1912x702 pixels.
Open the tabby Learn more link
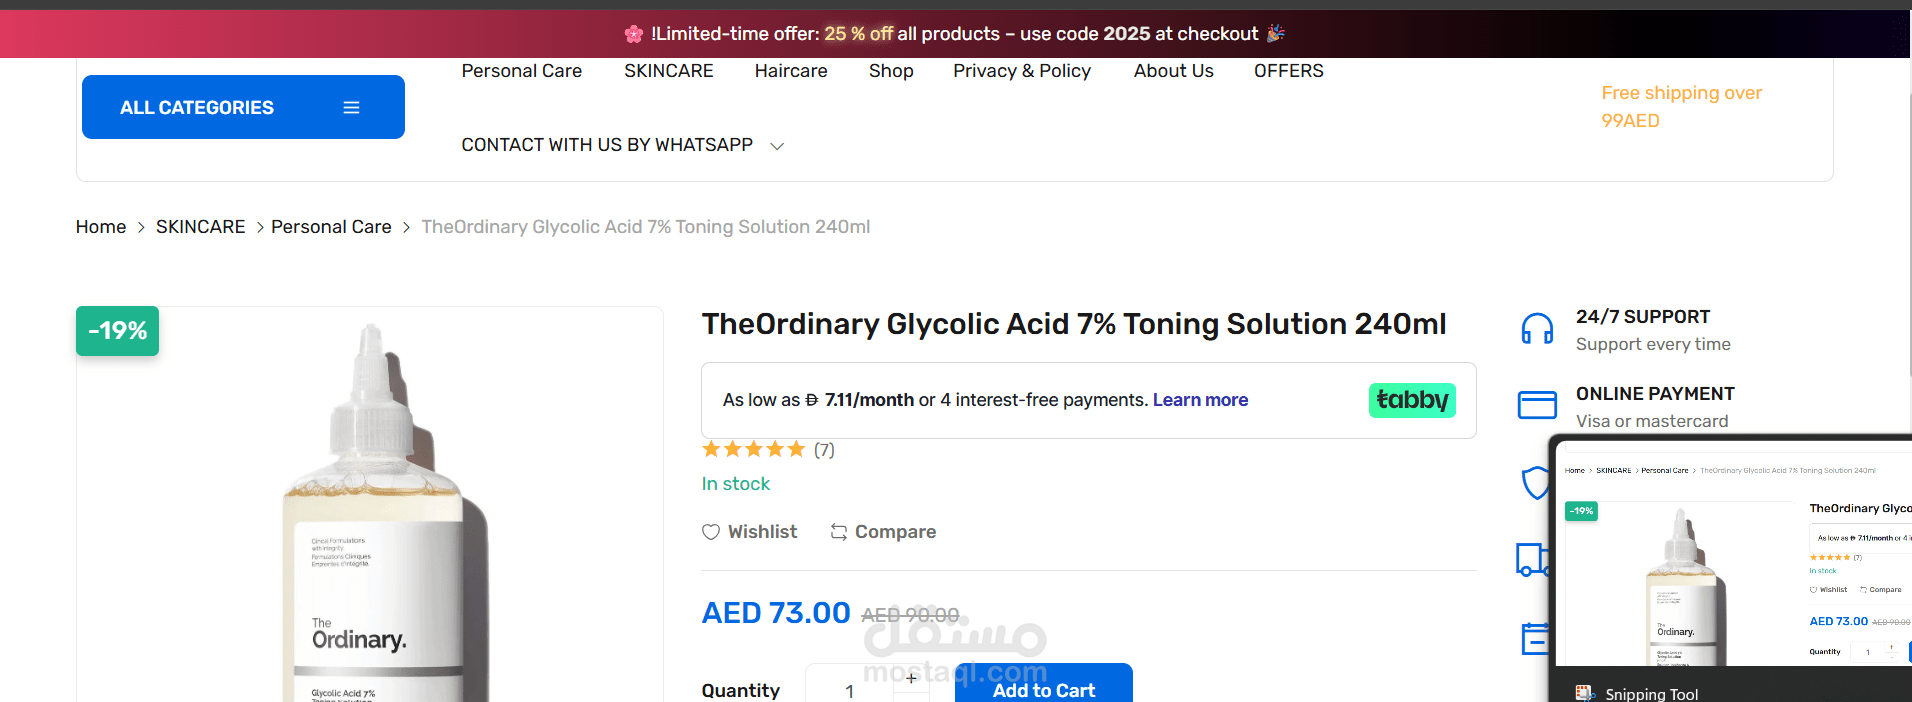point(1200,400)
